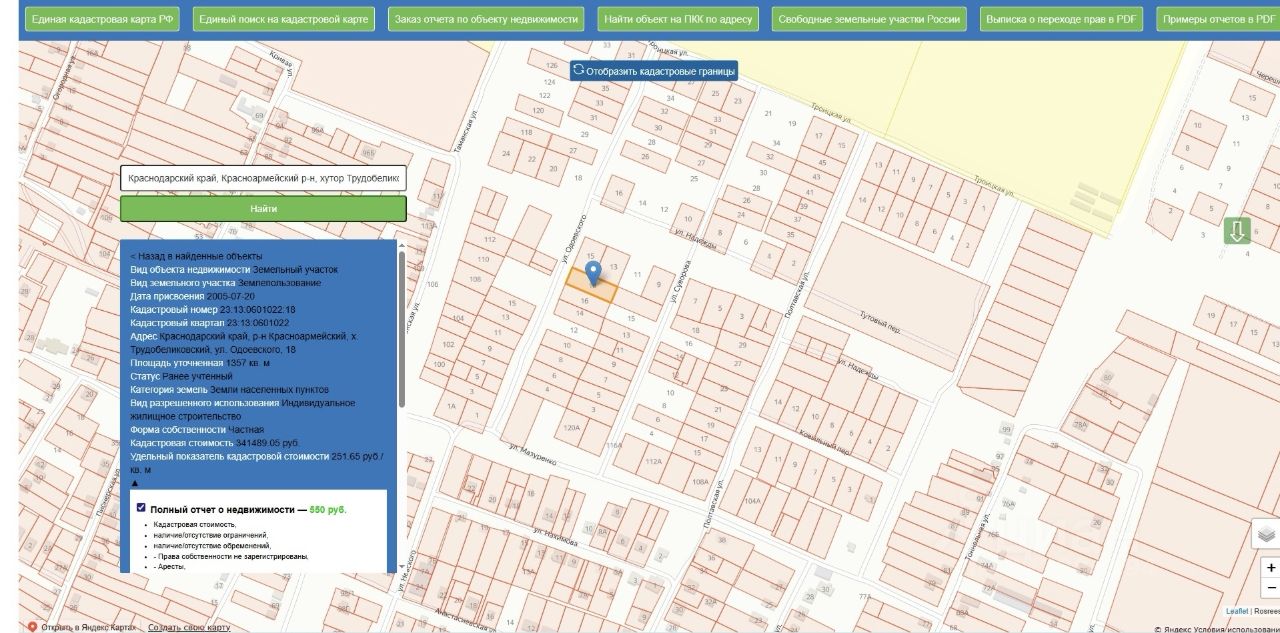Image resolution: width=1280 pixels, height=633 pixels.
Task: Click cadastral value '341489.05 руб.' text
Action: [x=268, y=443]
